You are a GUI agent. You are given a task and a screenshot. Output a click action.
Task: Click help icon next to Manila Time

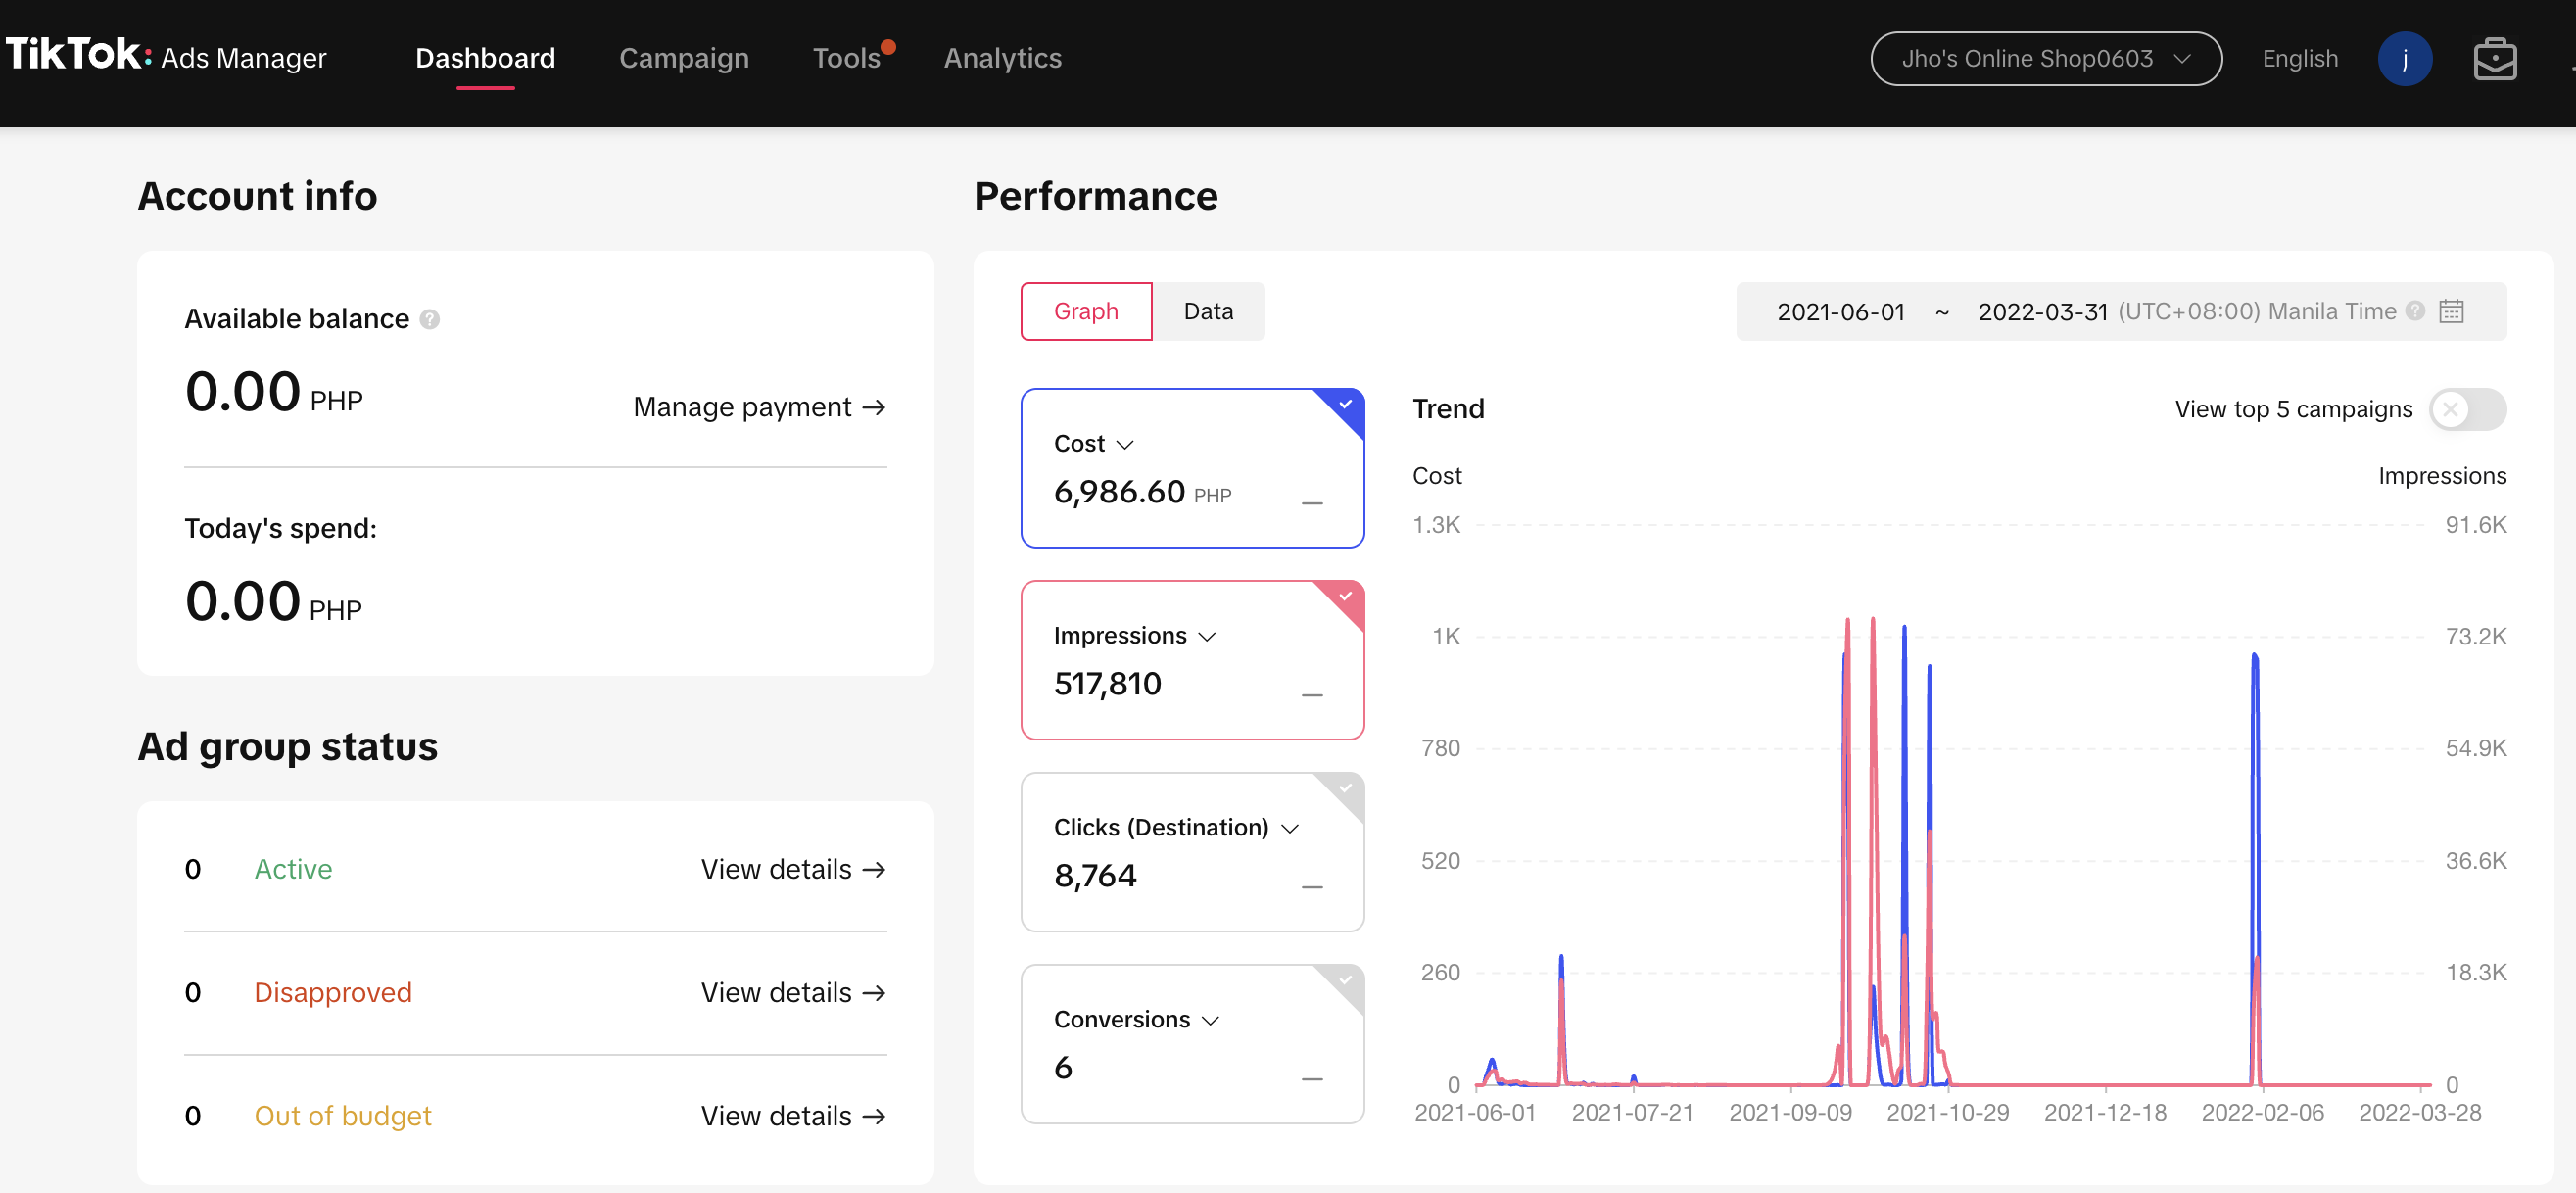click(2415, 311)
